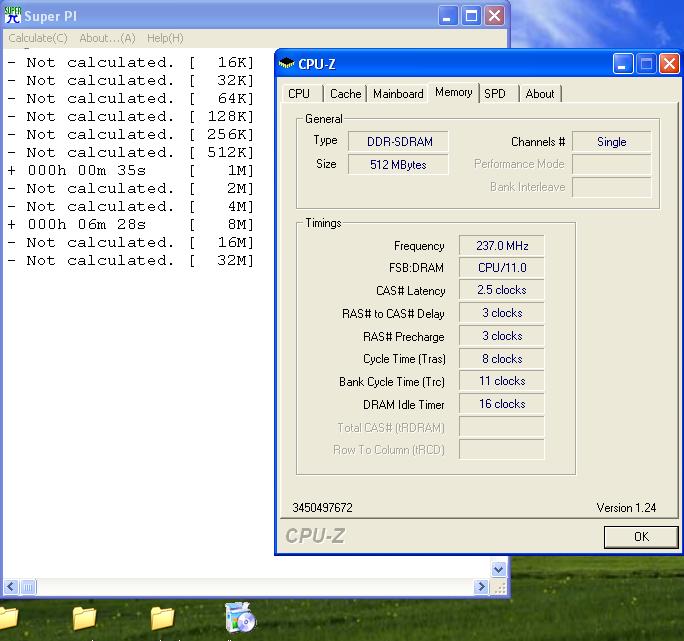Screen dimensions: 684x641
Task: Click the 'Not calculated' 128K row
Action: tap(130, 117)
